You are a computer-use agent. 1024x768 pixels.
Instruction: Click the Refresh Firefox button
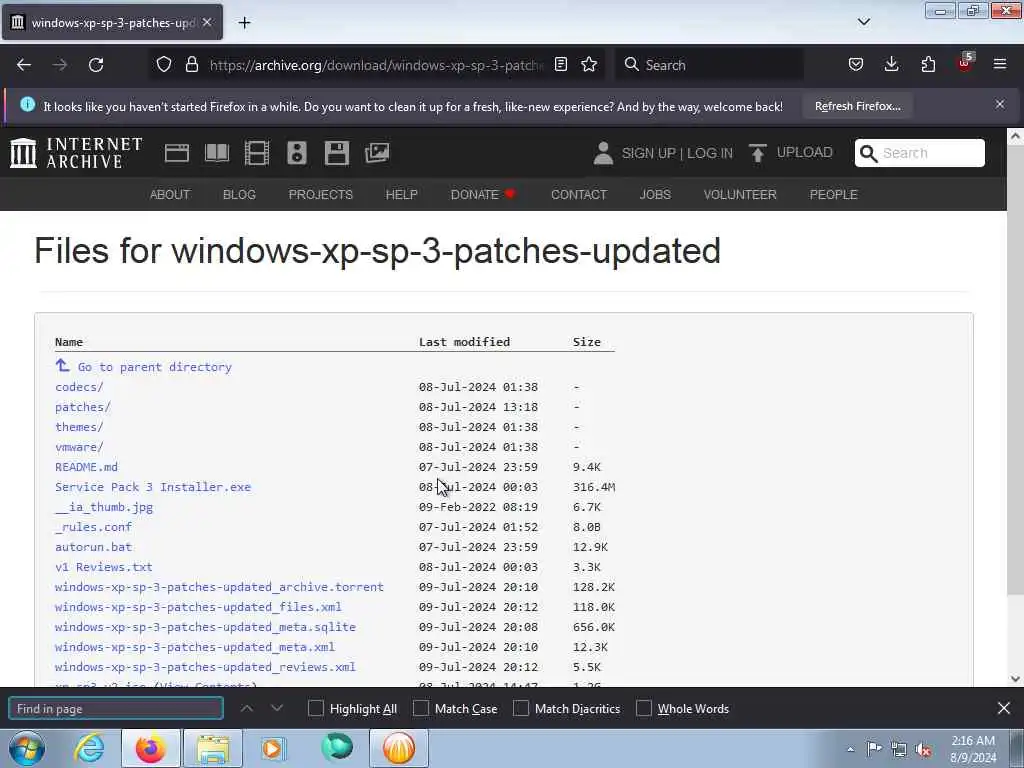pyautogui.click(x=857, y=106)
